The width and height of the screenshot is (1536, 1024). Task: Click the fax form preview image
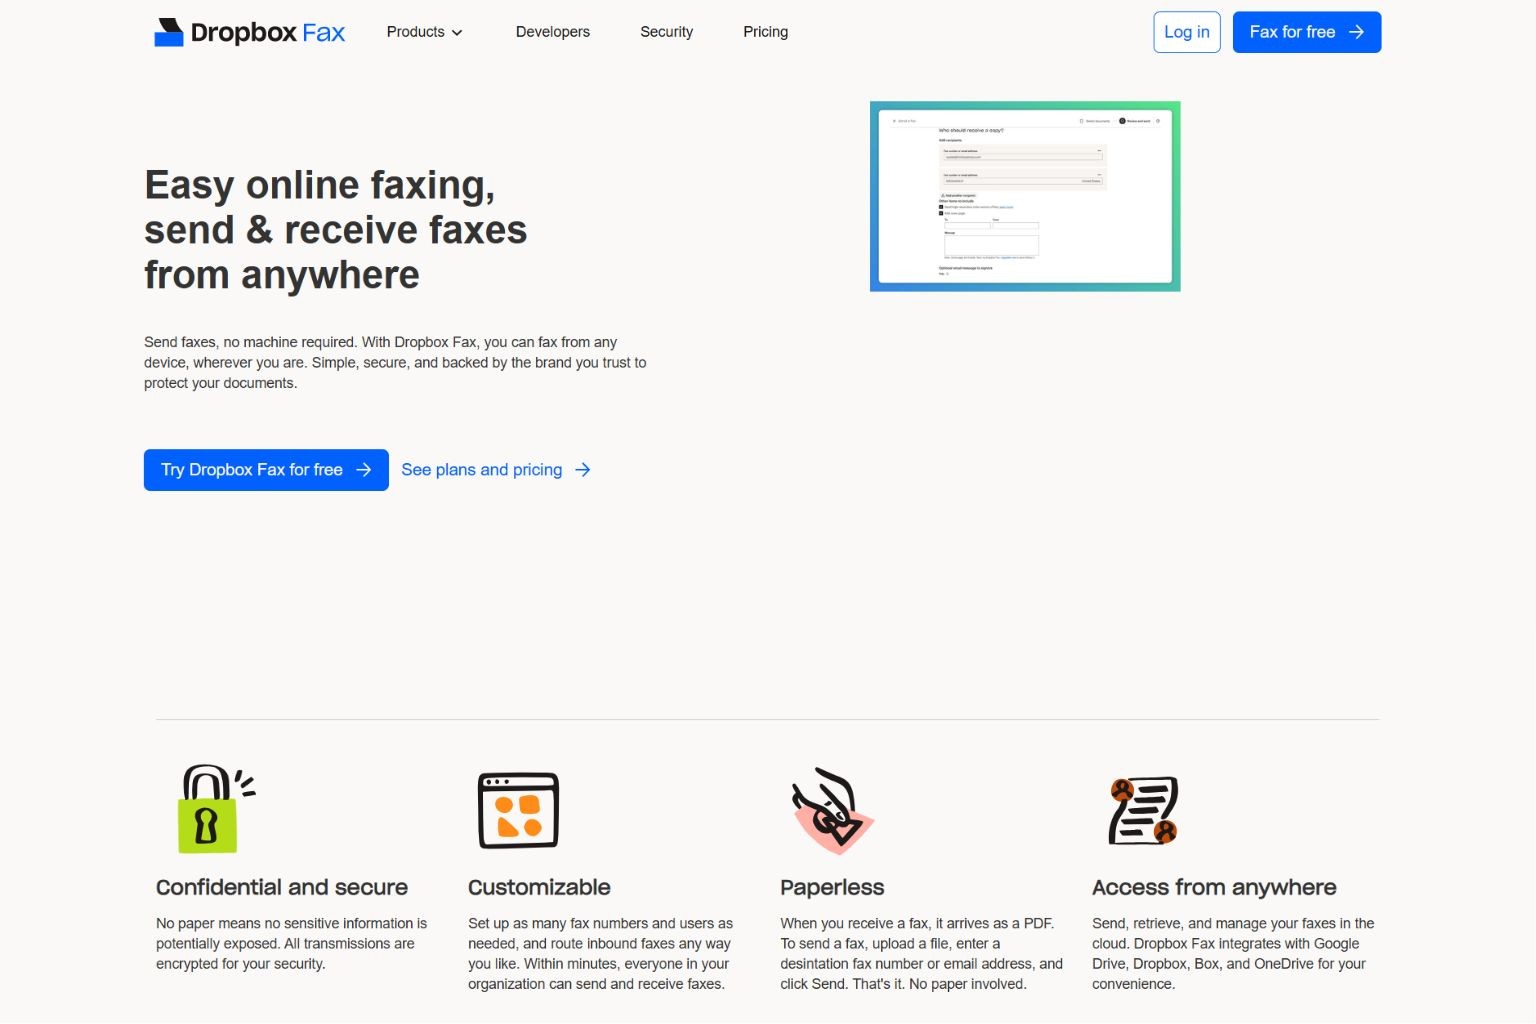1025,196
